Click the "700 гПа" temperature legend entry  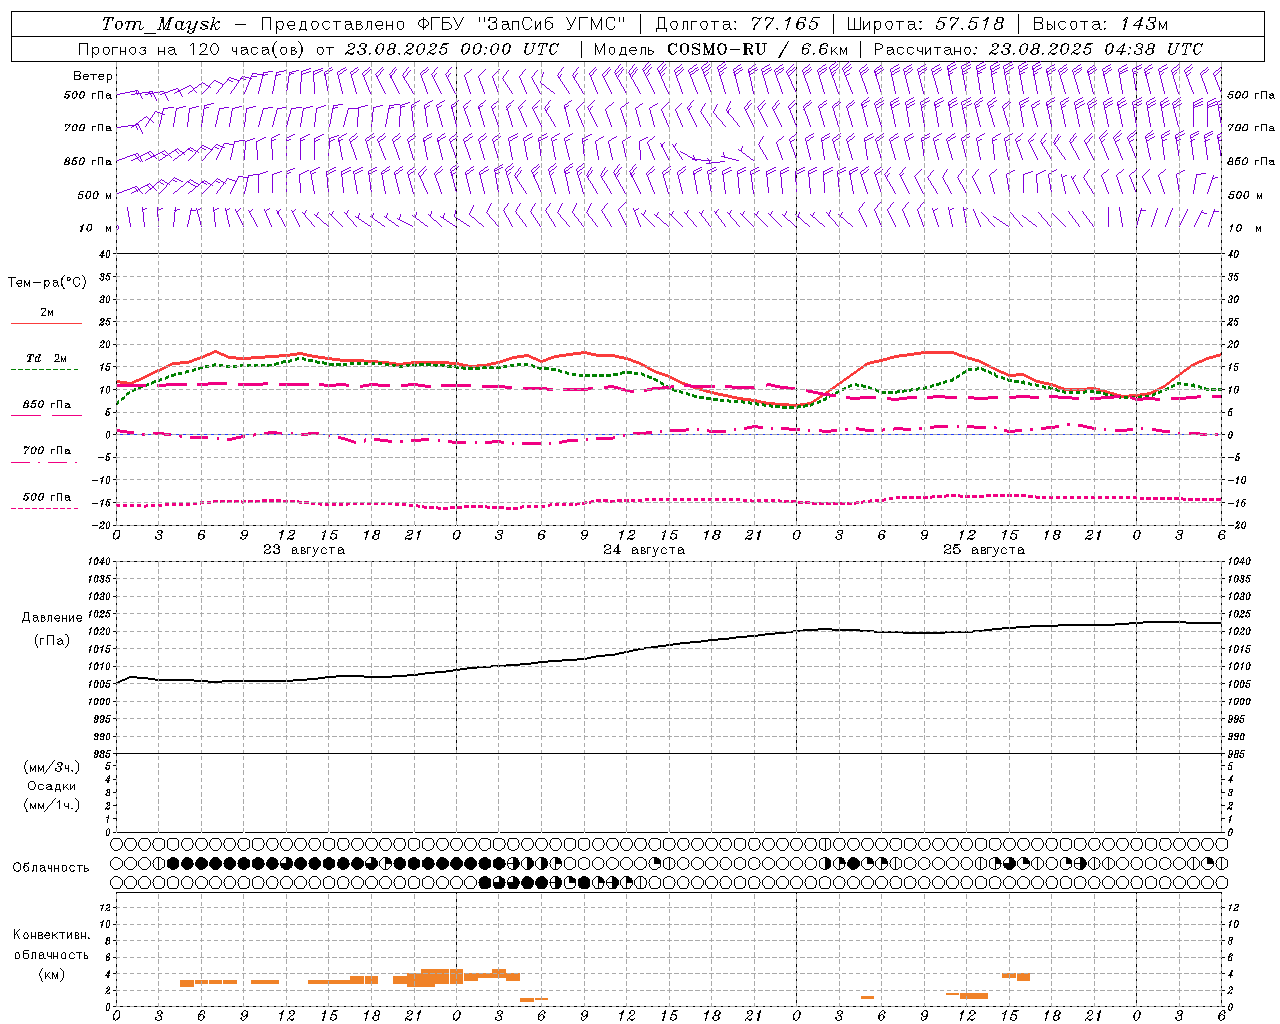pos(47,451)
